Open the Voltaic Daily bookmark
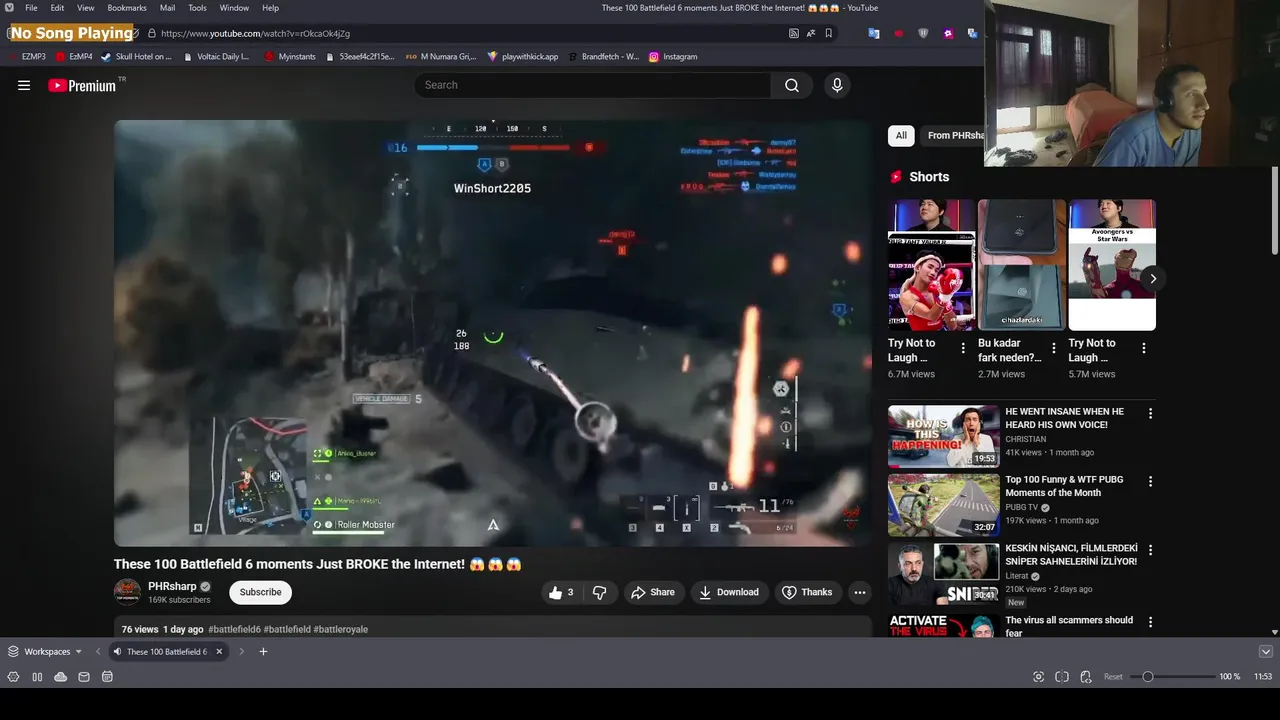The image size is (1280, 720). [216, 57]
